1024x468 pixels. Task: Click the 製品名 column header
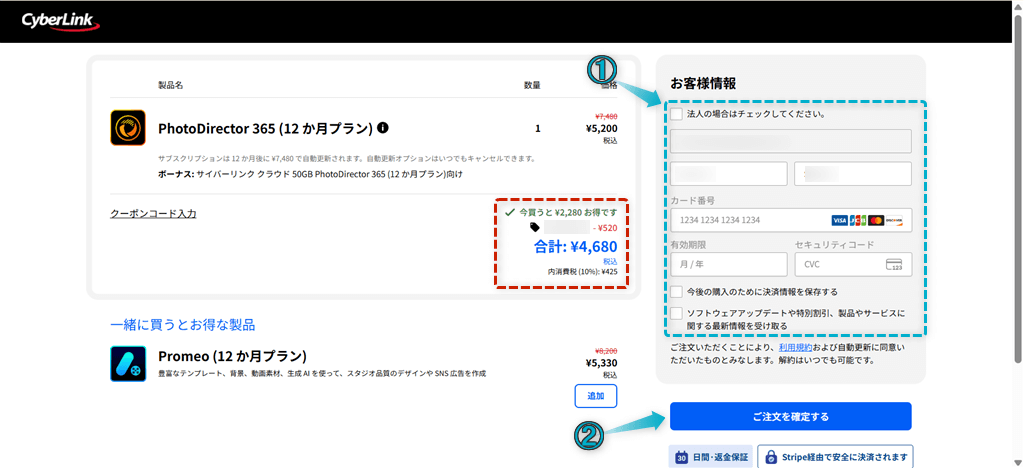pos(170,86)
